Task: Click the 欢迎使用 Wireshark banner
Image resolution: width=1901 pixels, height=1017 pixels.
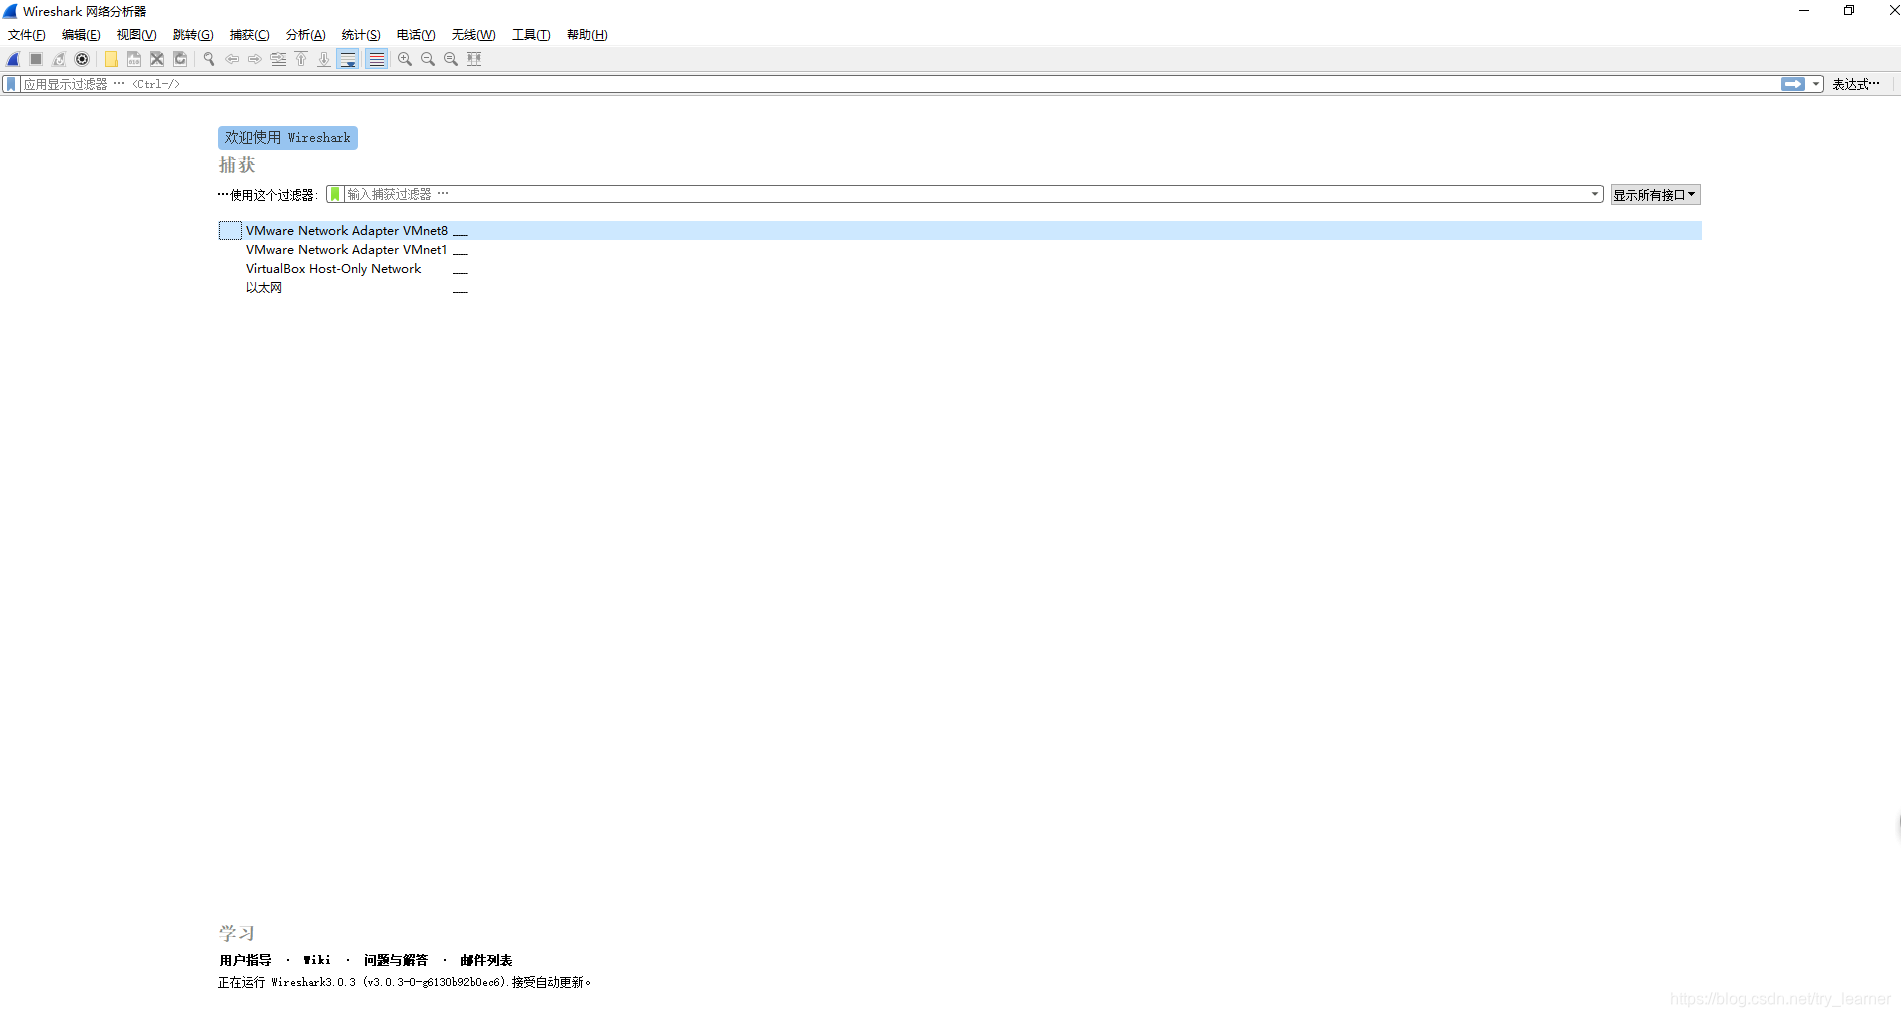Action: [x=288, y=138]
